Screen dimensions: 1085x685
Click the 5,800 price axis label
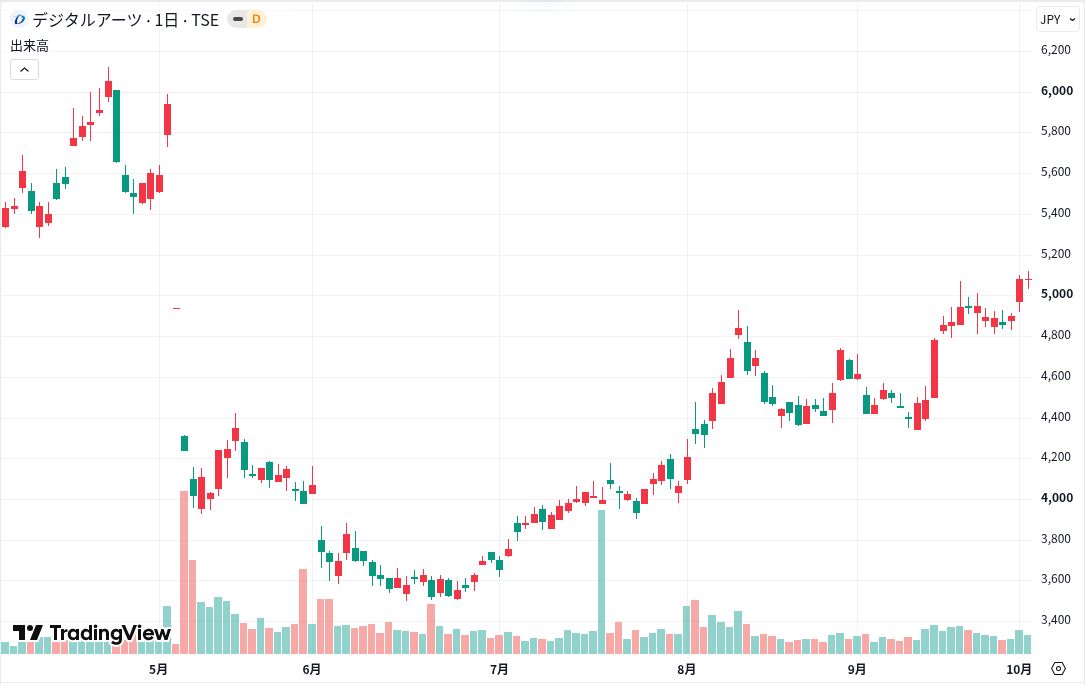coord(1057,131)
